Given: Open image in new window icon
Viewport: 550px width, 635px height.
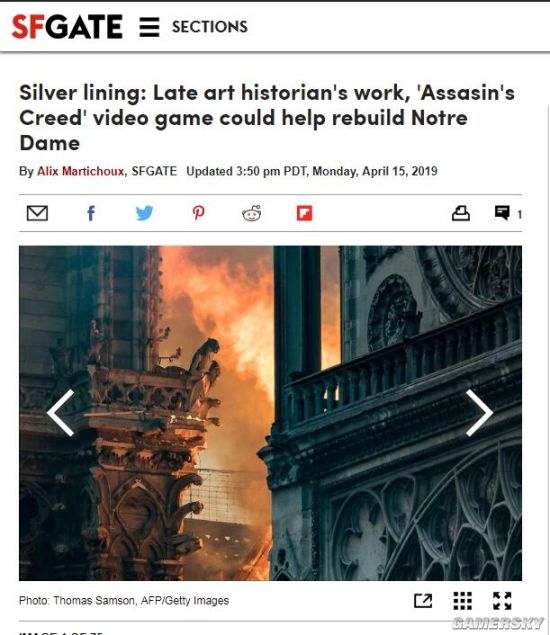Looking at the screenshot, I should [423, 601].
